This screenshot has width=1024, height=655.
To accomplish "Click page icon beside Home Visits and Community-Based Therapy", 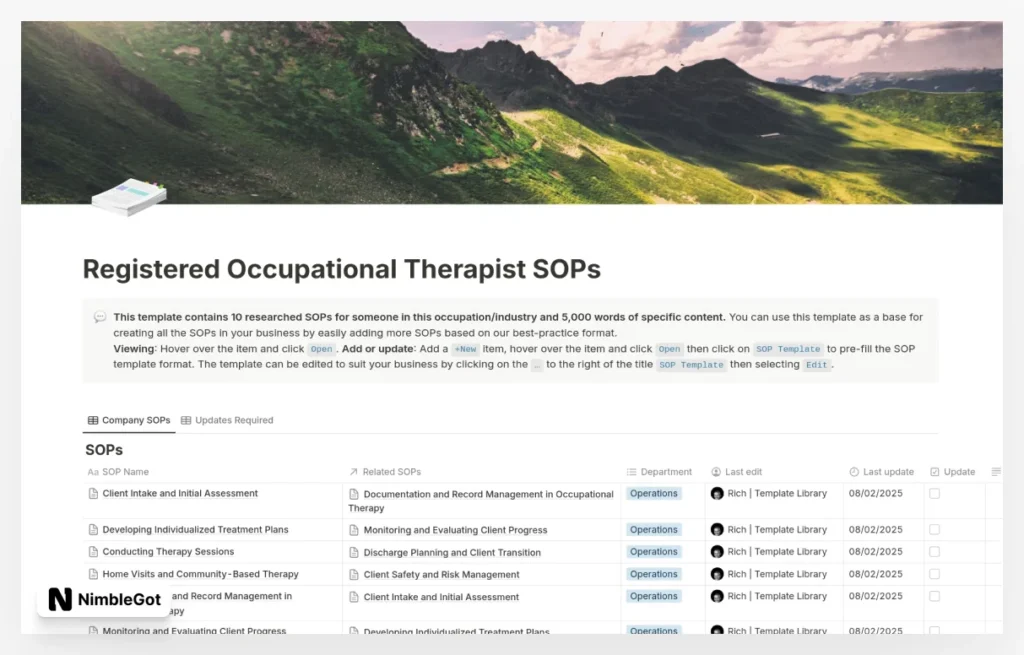I will tap(94, 574).
